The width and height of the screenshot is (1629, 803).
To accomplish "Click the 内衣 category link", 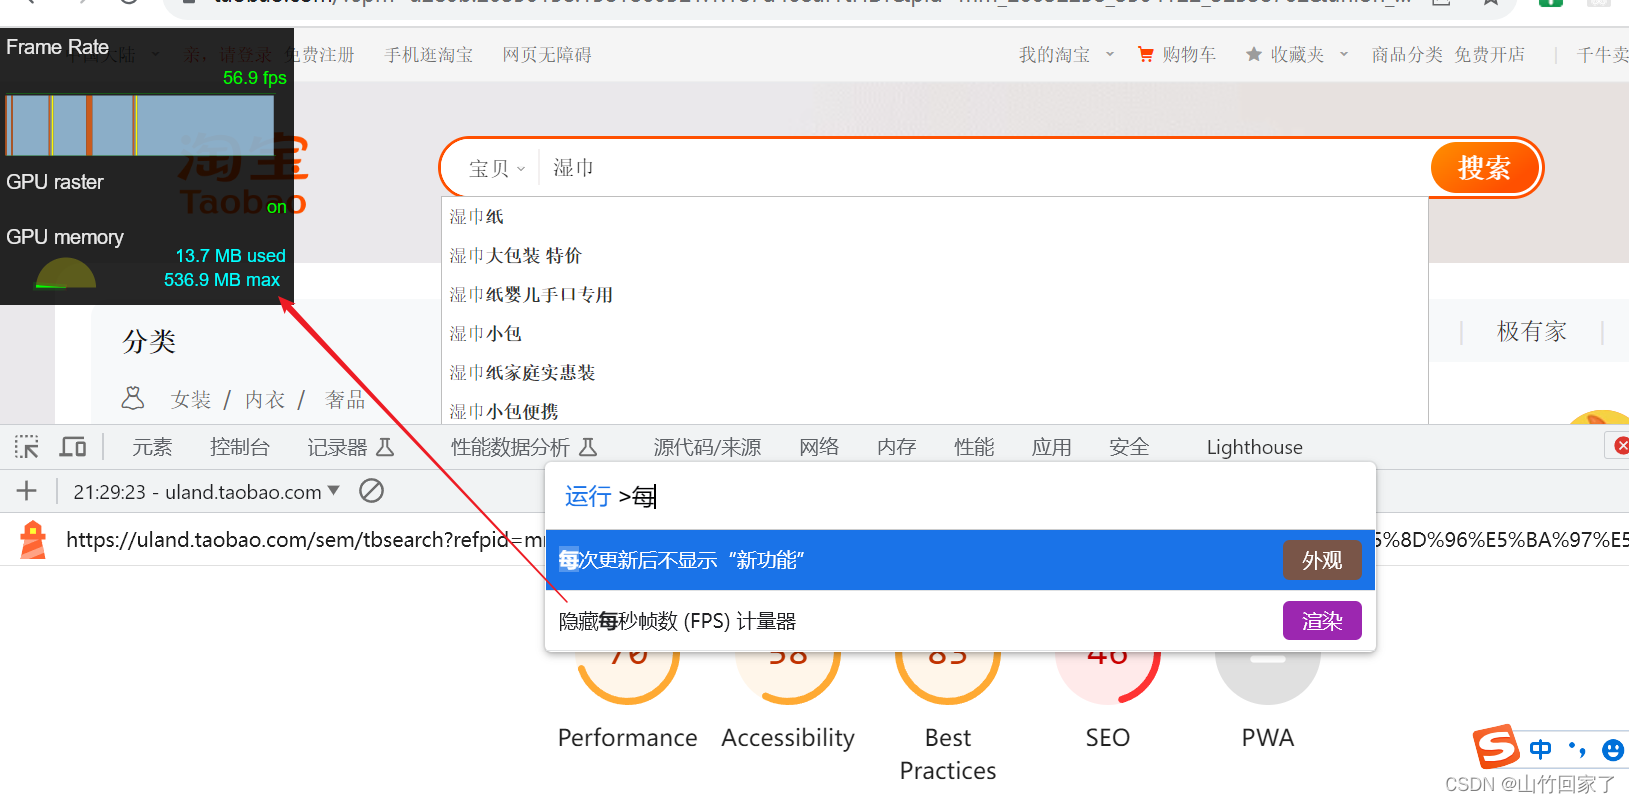I will click(x=265, y=400).
